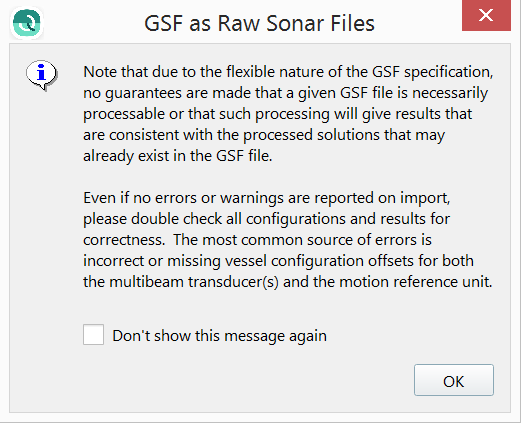Click the line starting "are consistent with the"

tap(264, 135)
